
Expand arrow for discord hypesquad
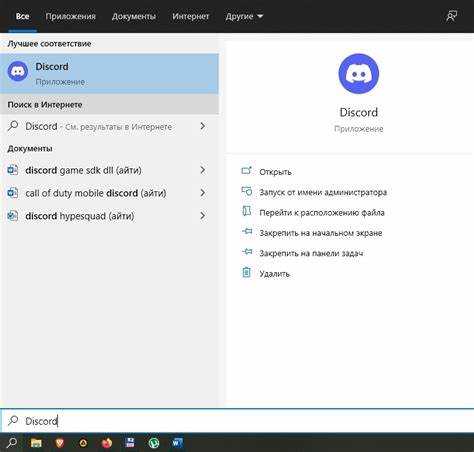pos(202,216)
